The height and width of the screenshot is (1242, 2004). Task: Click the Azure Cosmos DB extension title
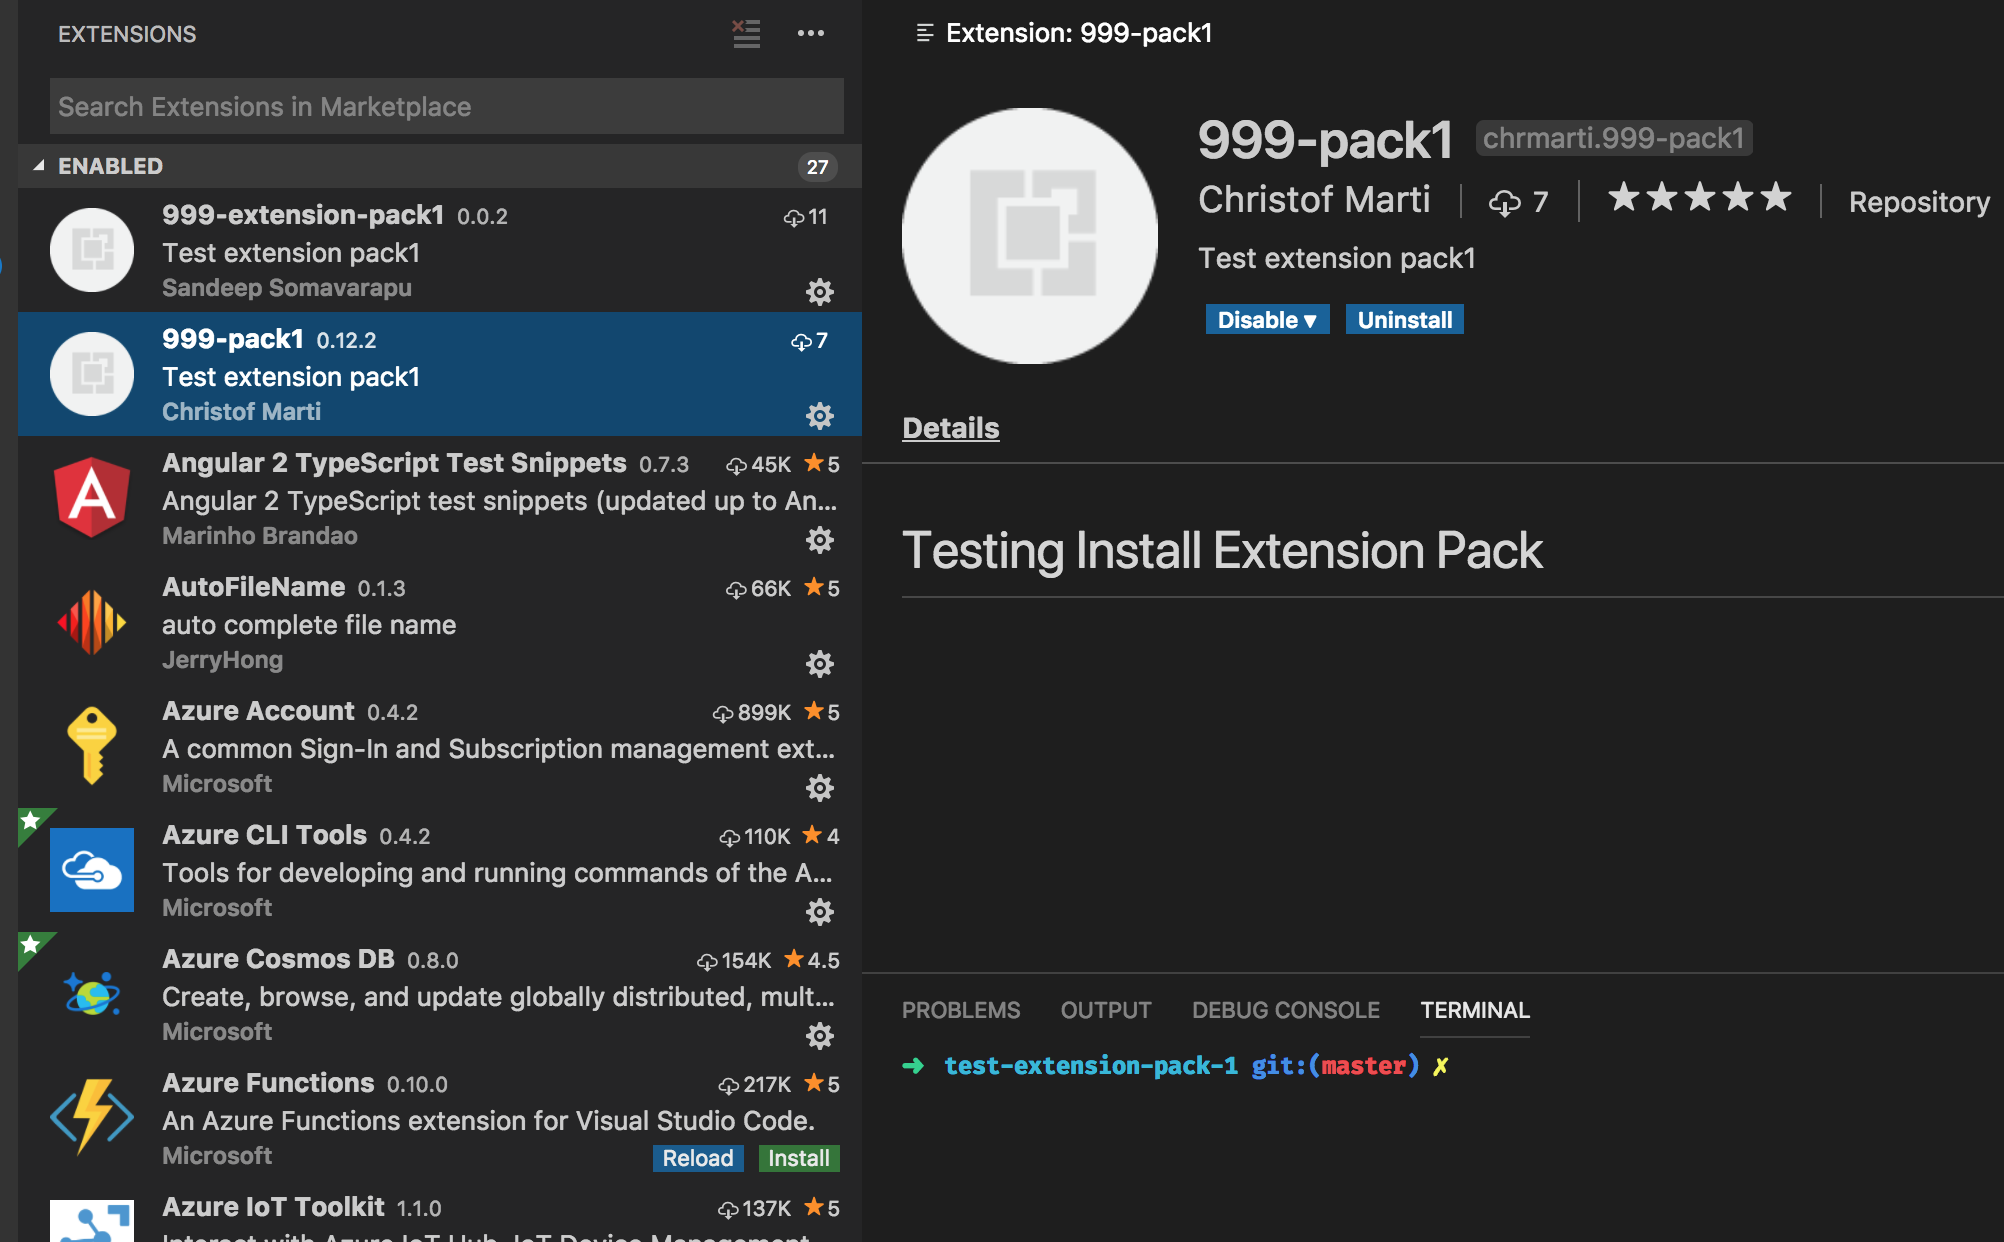(x=278, y=959)
